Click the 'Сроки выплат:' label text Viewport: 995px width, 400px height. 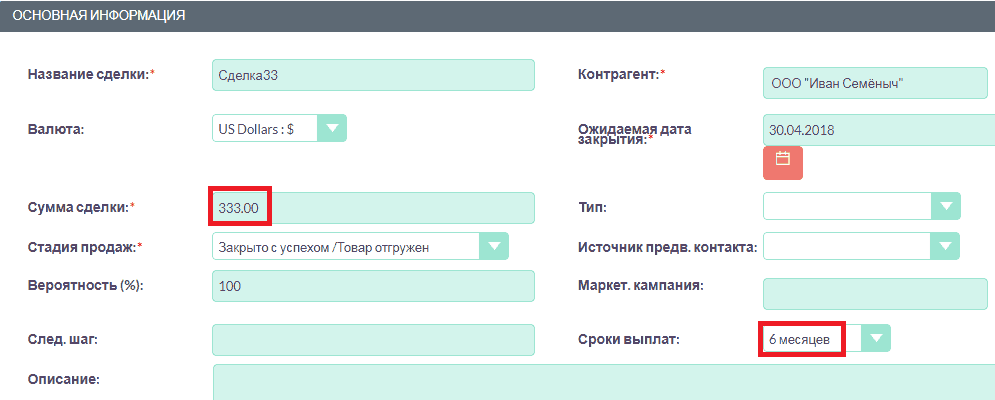tap(628, 339)
